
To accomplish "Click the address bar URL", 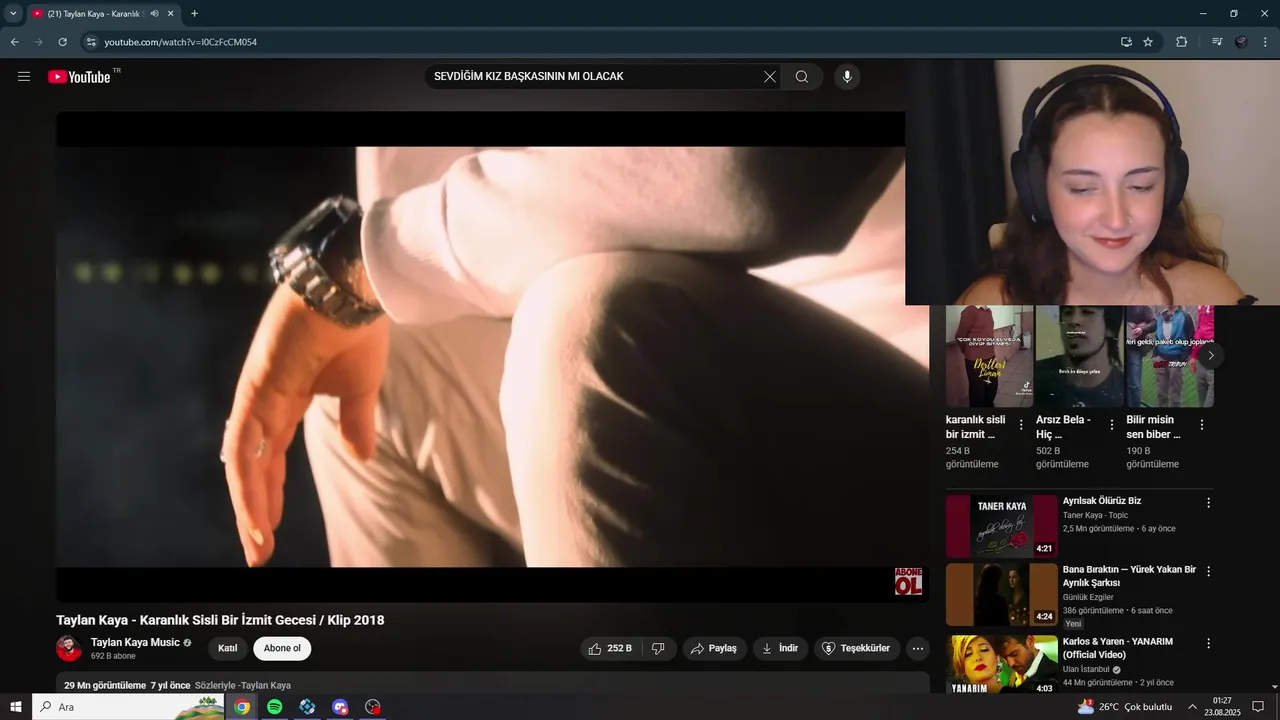I will pyautogui.click(x=181, y=42).
